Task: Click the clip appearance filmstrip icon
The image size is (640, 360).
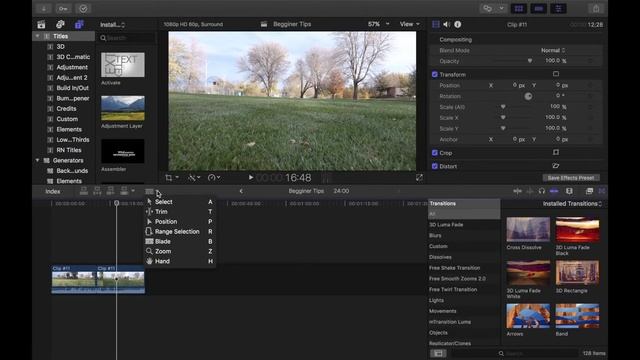Action: click(x=569, y=191)
